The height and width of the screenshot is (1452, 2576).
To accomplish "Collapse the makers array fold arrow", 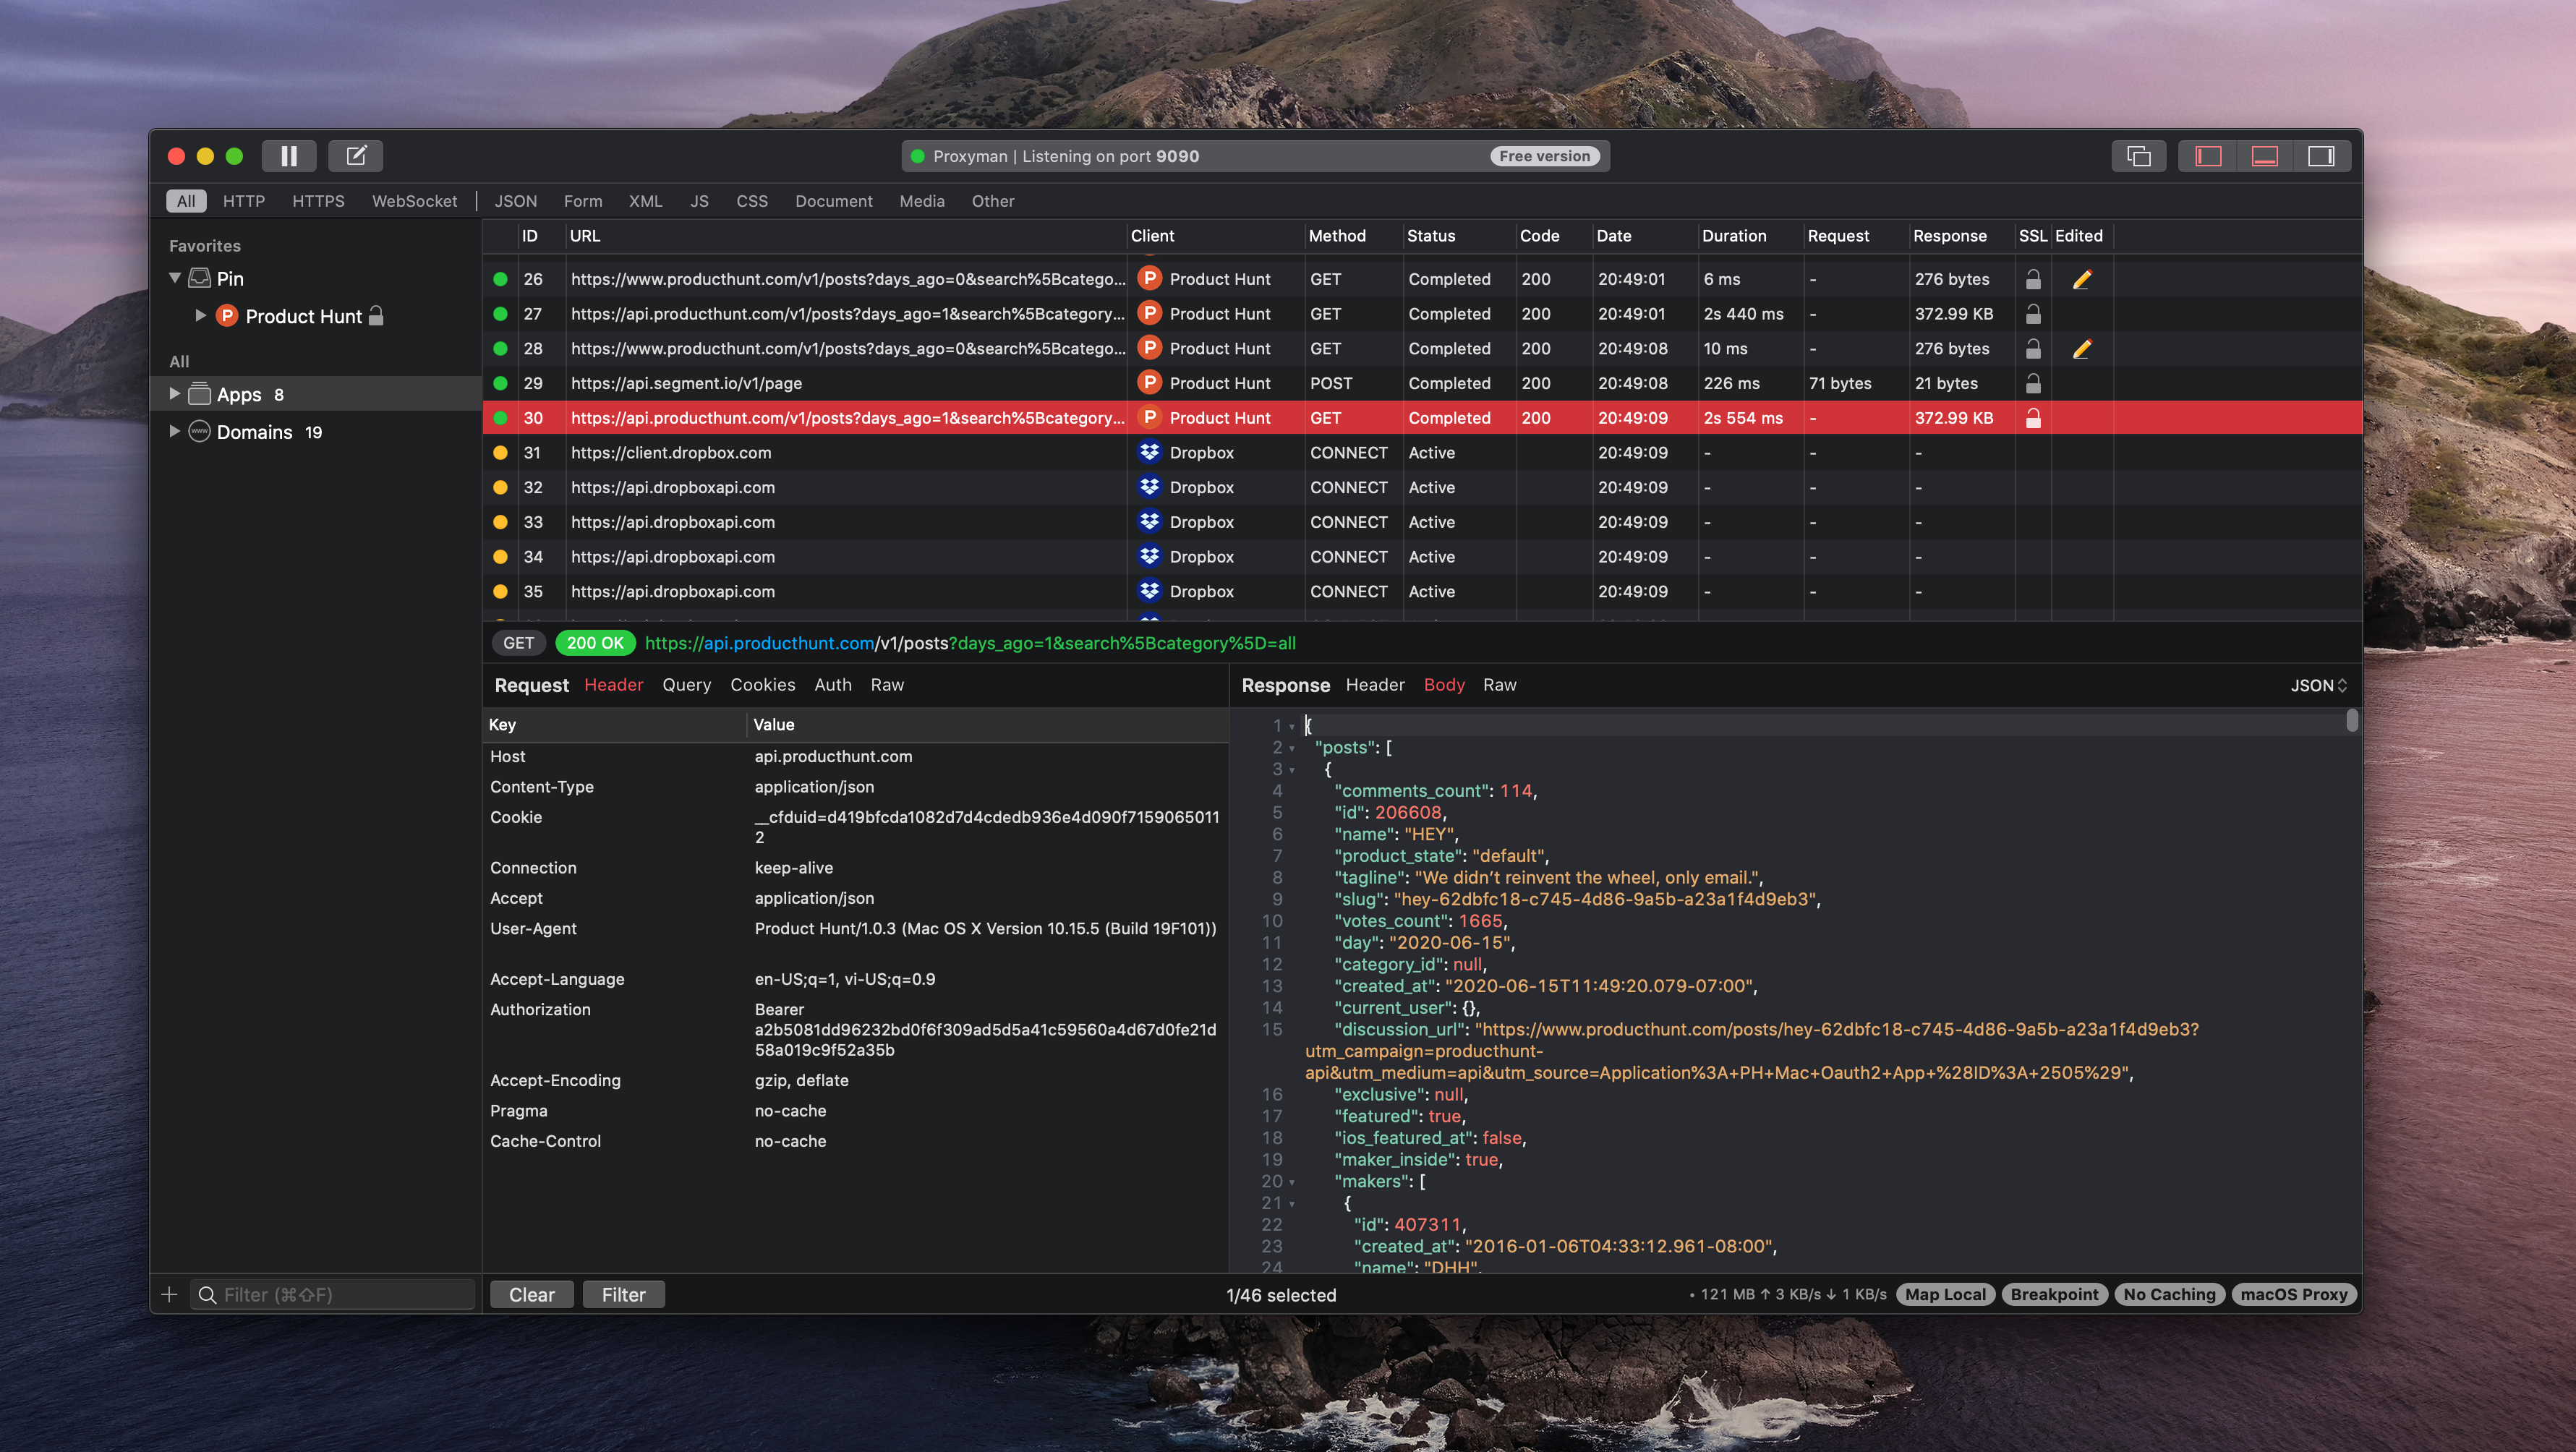I will (x=1292, y=1183).
